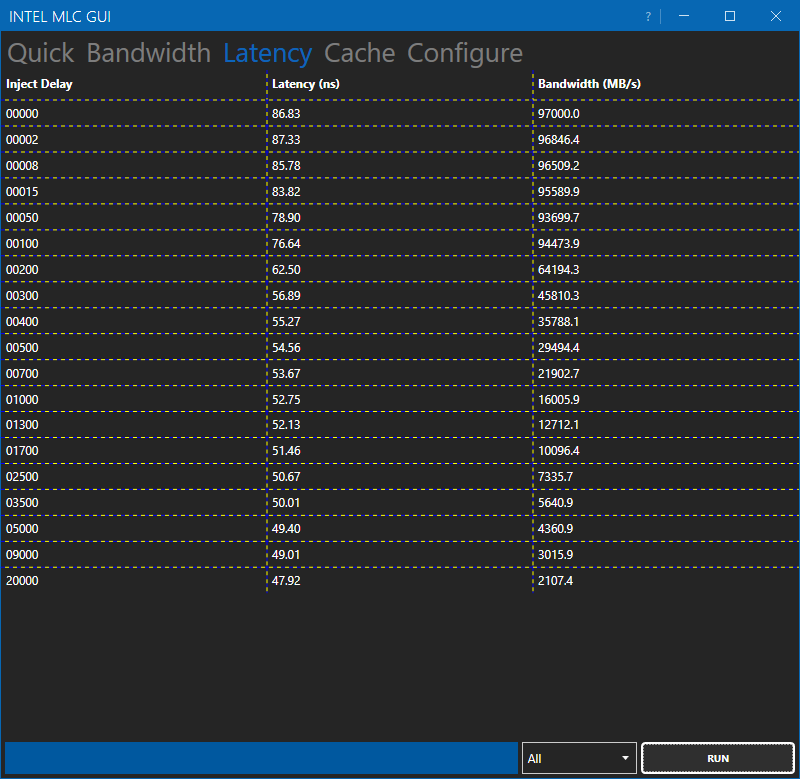Select the Latency tab
The width and height of the screenshot is (800, 779).
[267, 53]
